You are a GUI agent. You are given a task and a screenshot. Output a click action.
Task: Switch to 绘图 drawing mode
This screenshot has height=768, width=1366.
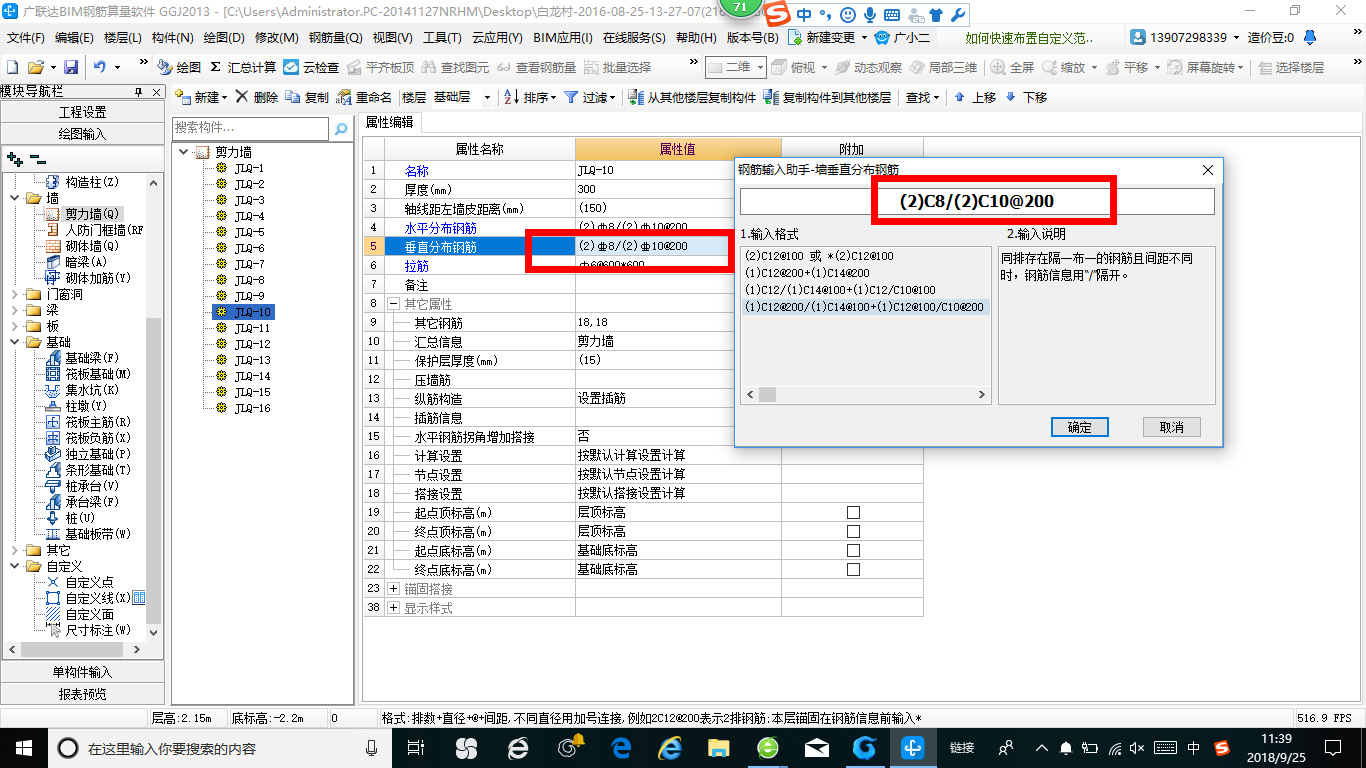(180, 67)
